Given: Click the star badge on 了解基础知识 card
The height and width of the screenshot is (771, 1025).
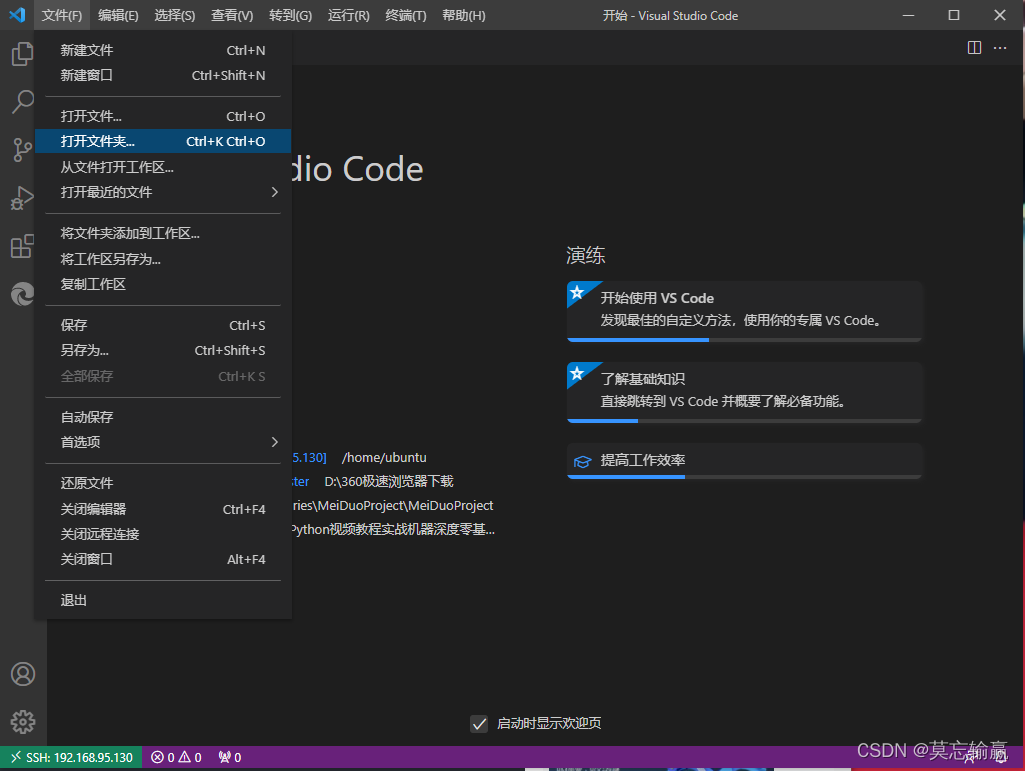Looking at the screenshot, I should click(x=577, y=373).
